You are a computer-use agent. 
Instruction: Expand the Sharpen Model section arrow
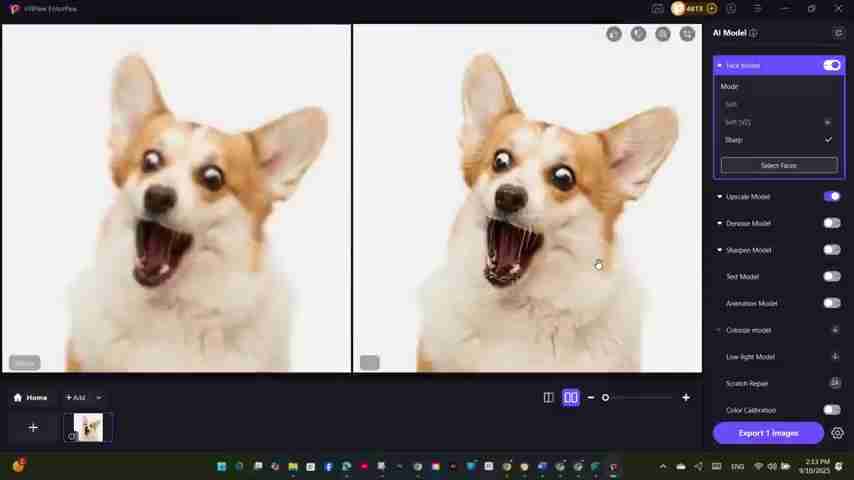pos(719,250)
